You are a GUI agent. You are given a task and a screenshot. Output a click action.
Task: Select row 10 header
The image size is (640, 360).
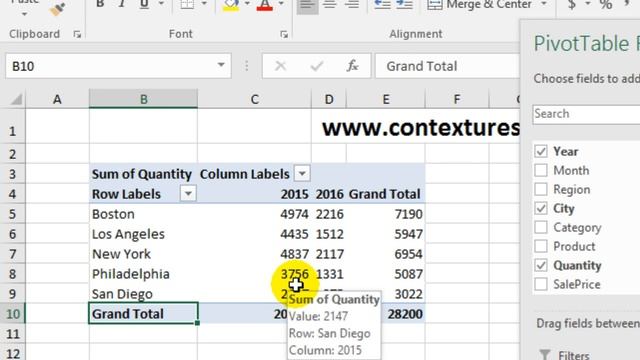tap(12, 314)
